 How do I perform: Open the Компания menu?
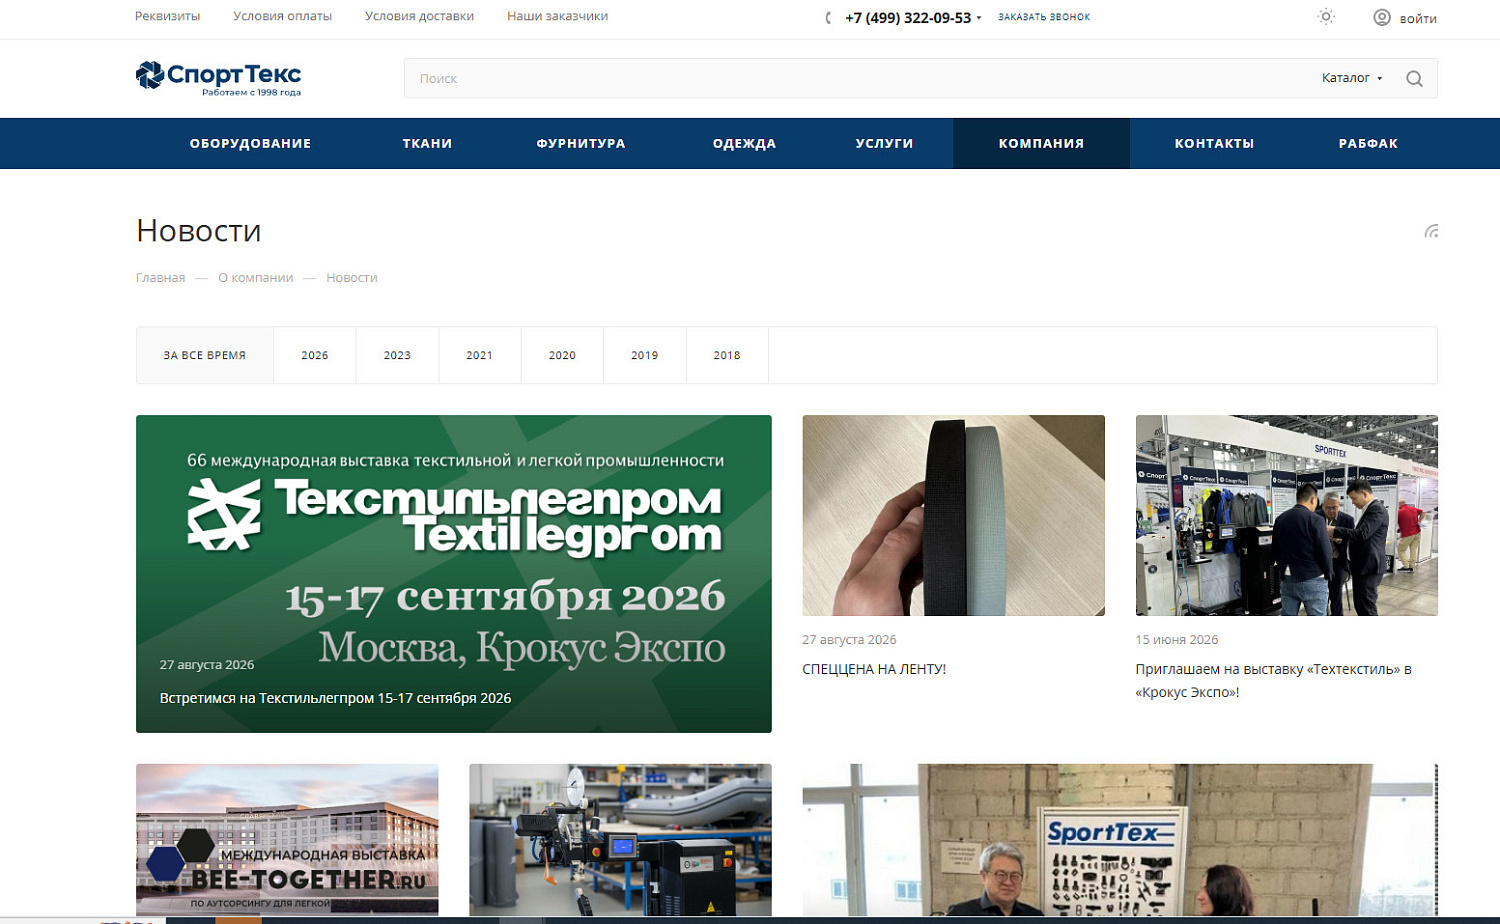1041,143
